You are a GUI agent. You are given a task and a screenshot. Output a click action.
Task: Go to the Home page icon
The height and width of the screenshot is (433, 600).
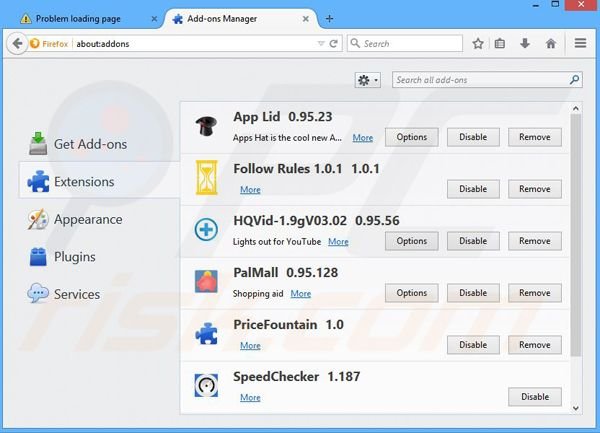(x=550, y=44)
